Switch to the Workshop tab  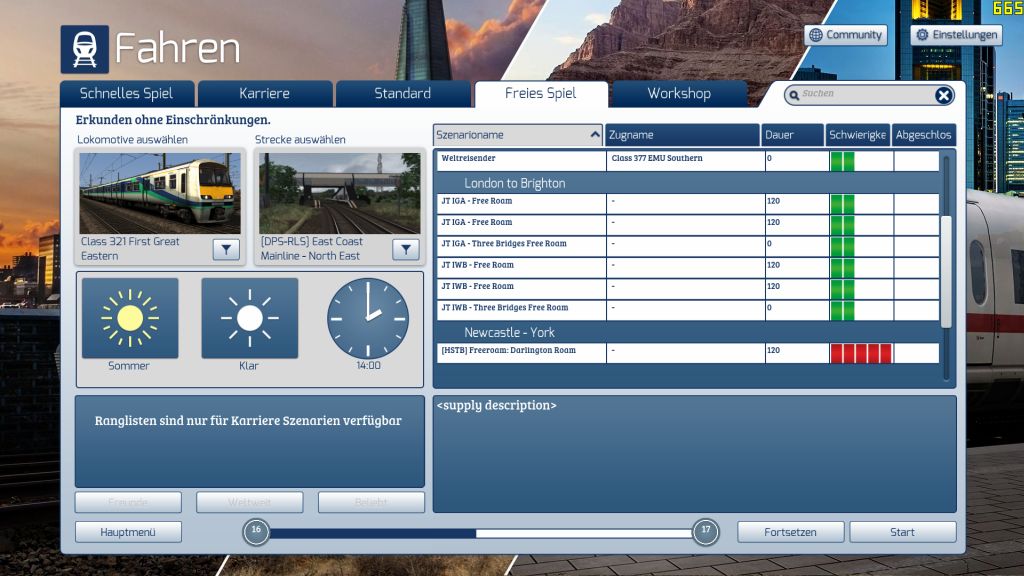pyautogui.click(x=678, y=94)
